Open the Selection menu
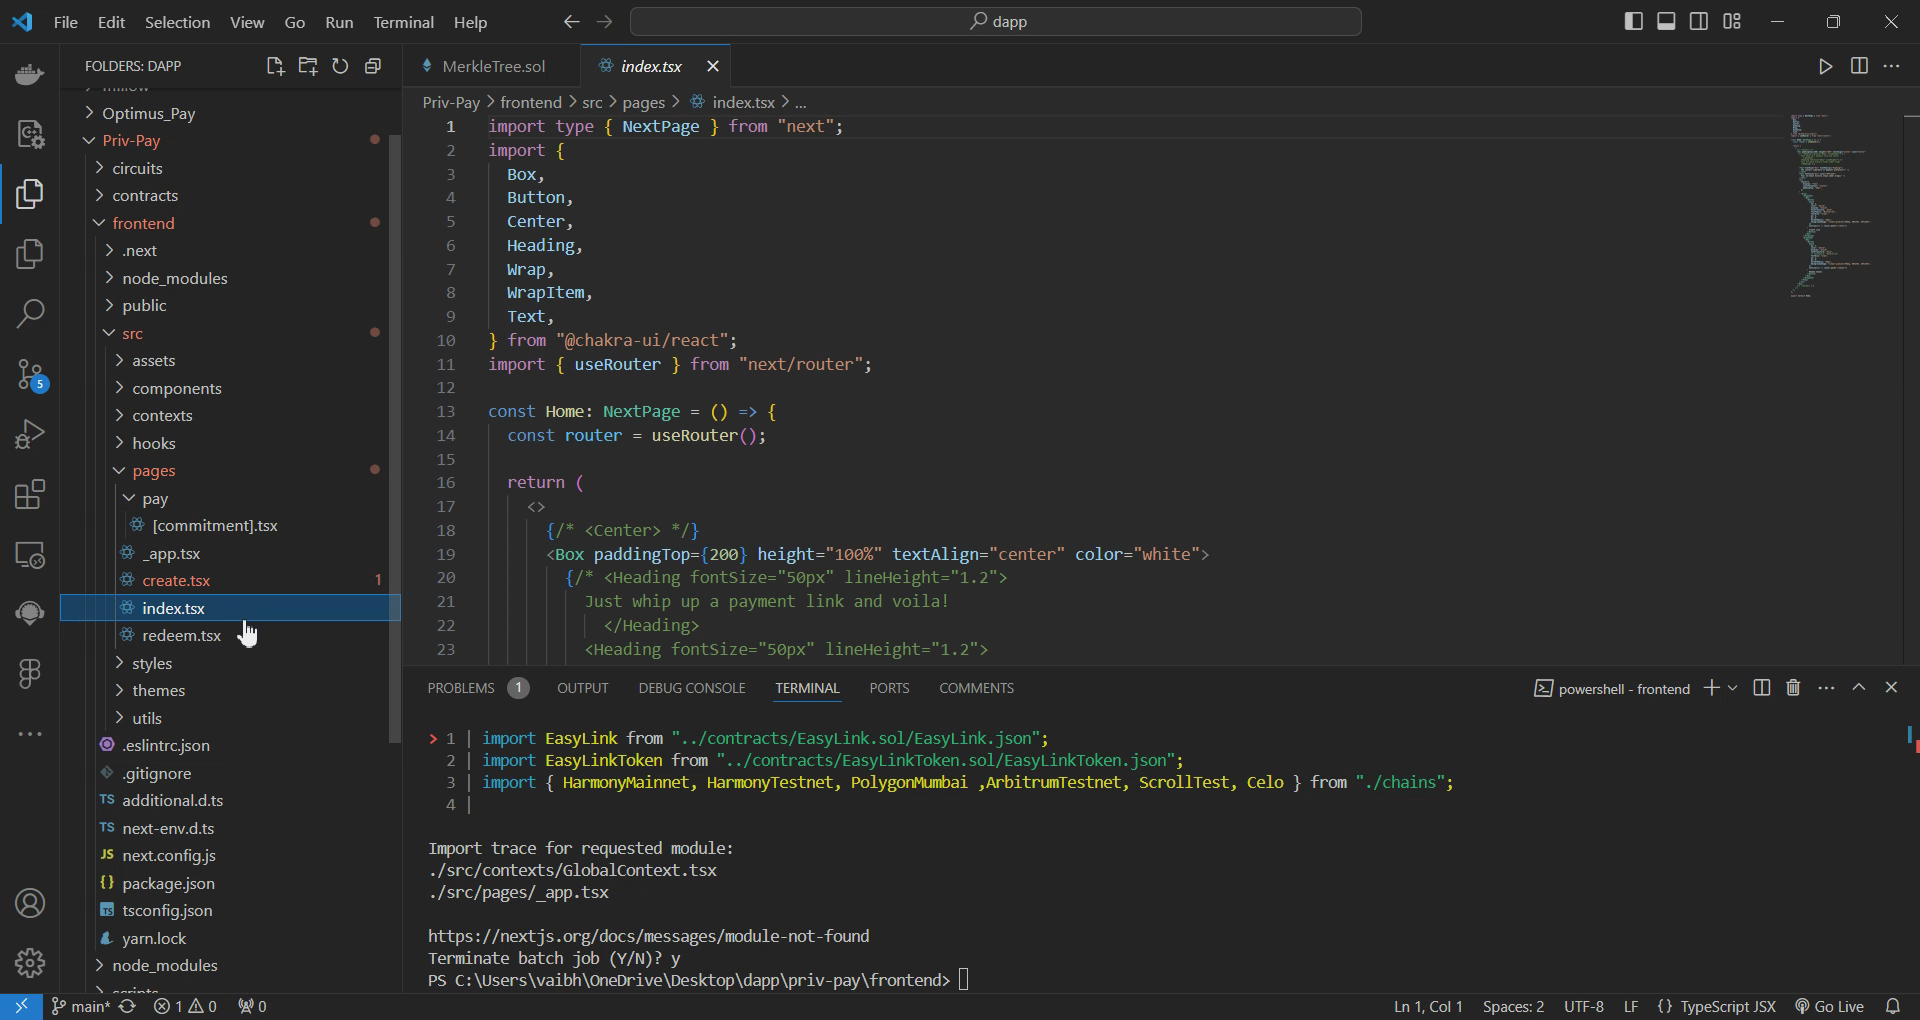This screenshot has width=1920, height=1020. [177, 22]
